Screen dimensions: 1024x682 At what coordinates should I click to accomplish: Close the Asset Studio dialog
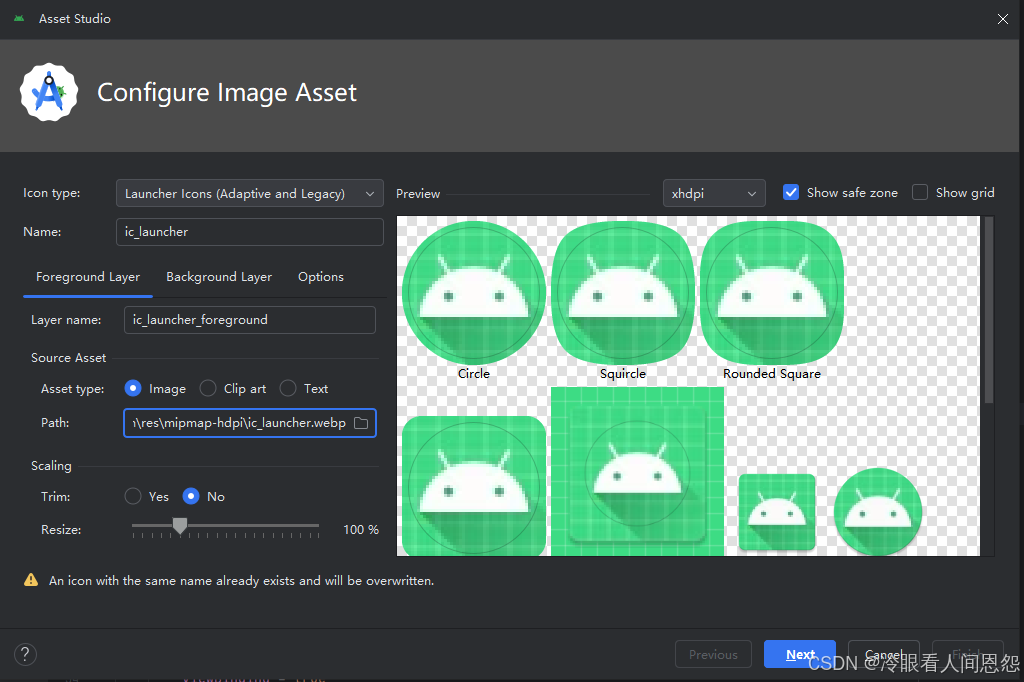[x=1002, y=19]
